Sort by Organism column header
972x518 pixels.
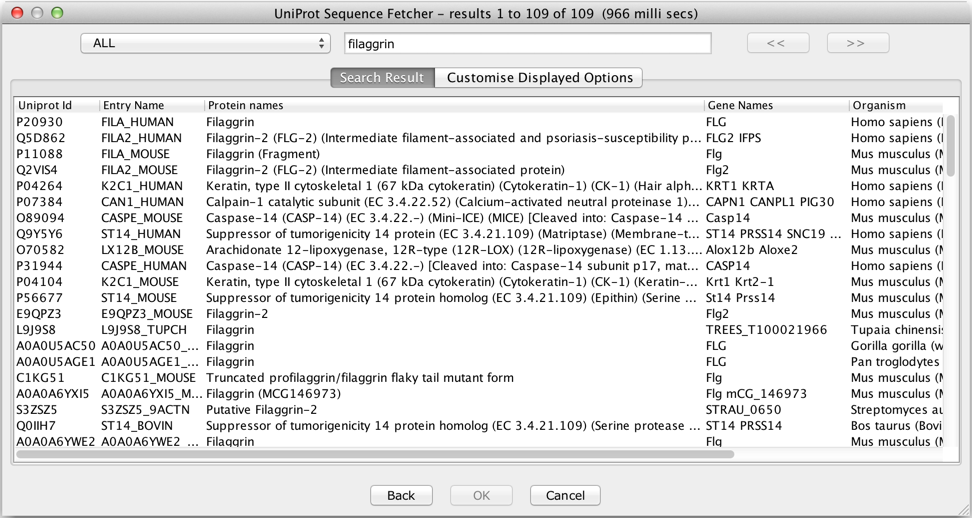(x=896, y=105)
